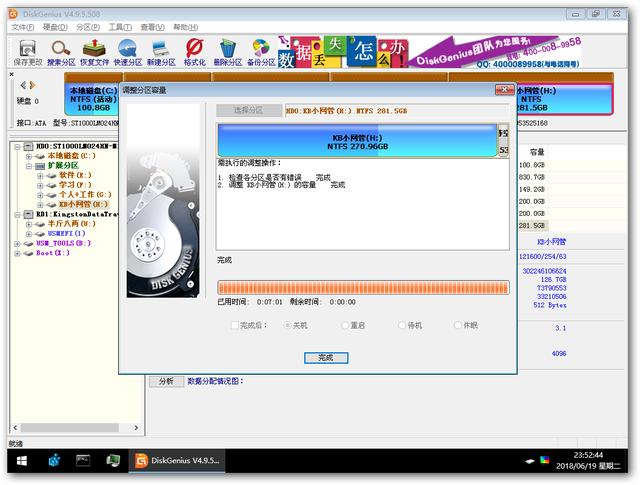
Task: Open 备份分区 (Backup Partition) from the toolbar
Action: pos(260,52)
